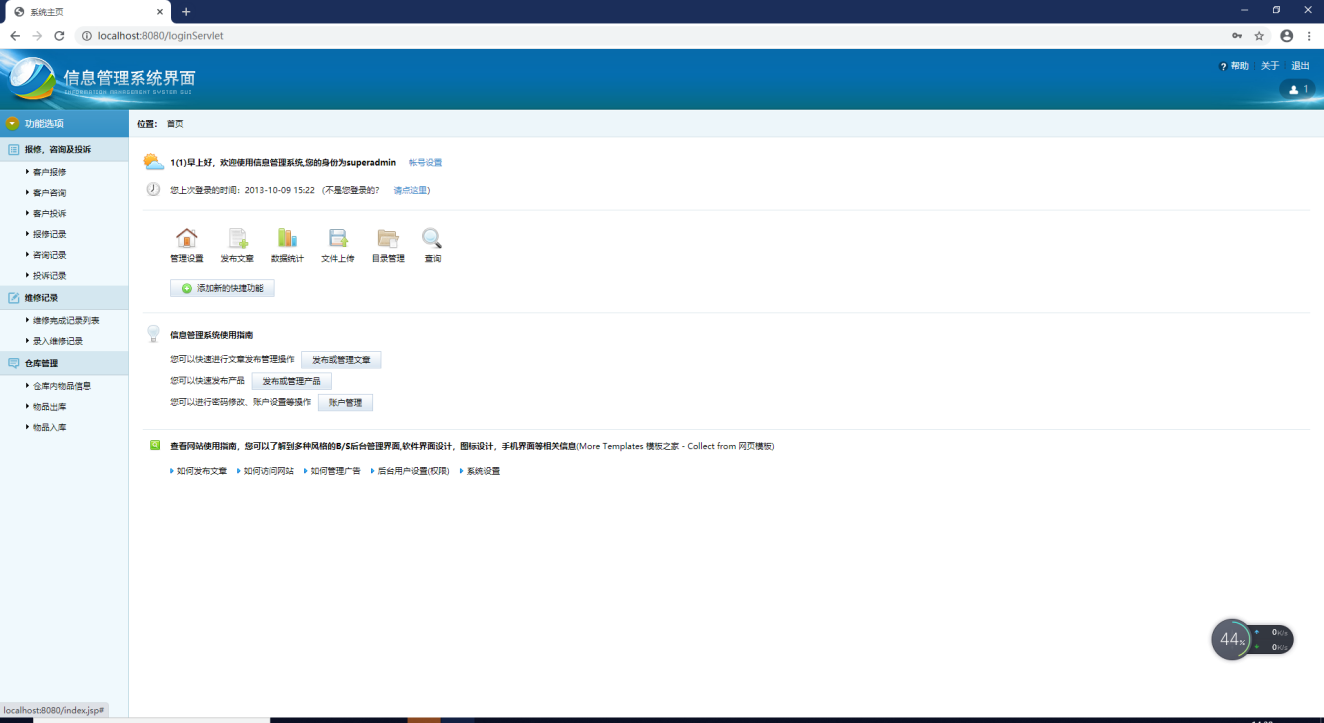Open 客户咨询 in the sidebar
The width and height of the screenshot is (1324, 723).
49,193
